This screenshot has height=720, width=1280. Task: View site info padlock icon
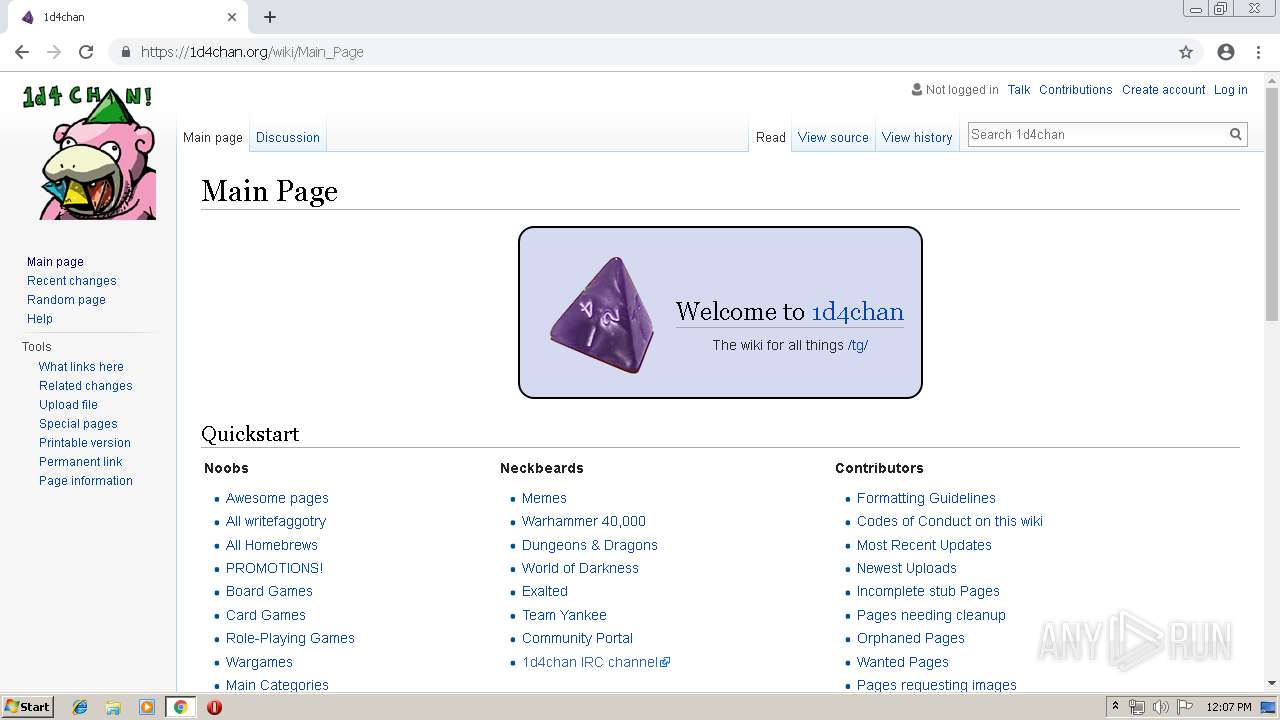tap(126, 52)
